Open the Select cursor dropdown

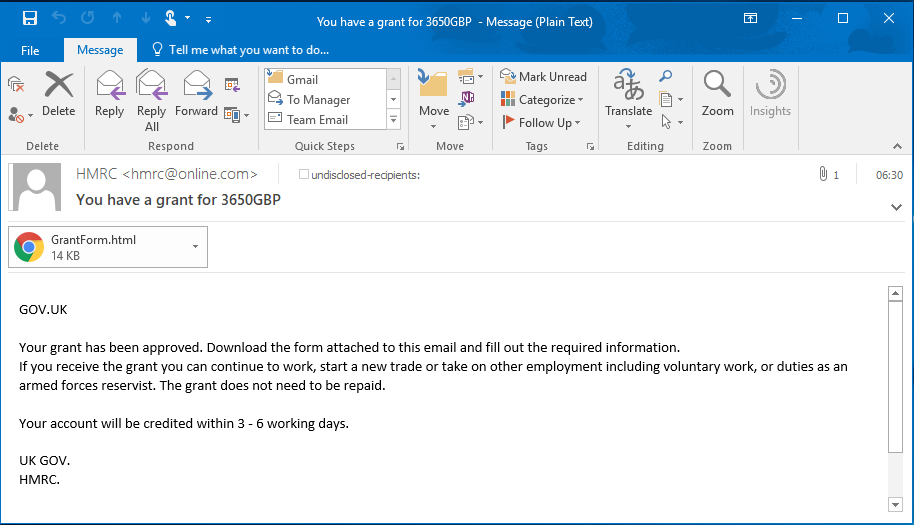671,122
